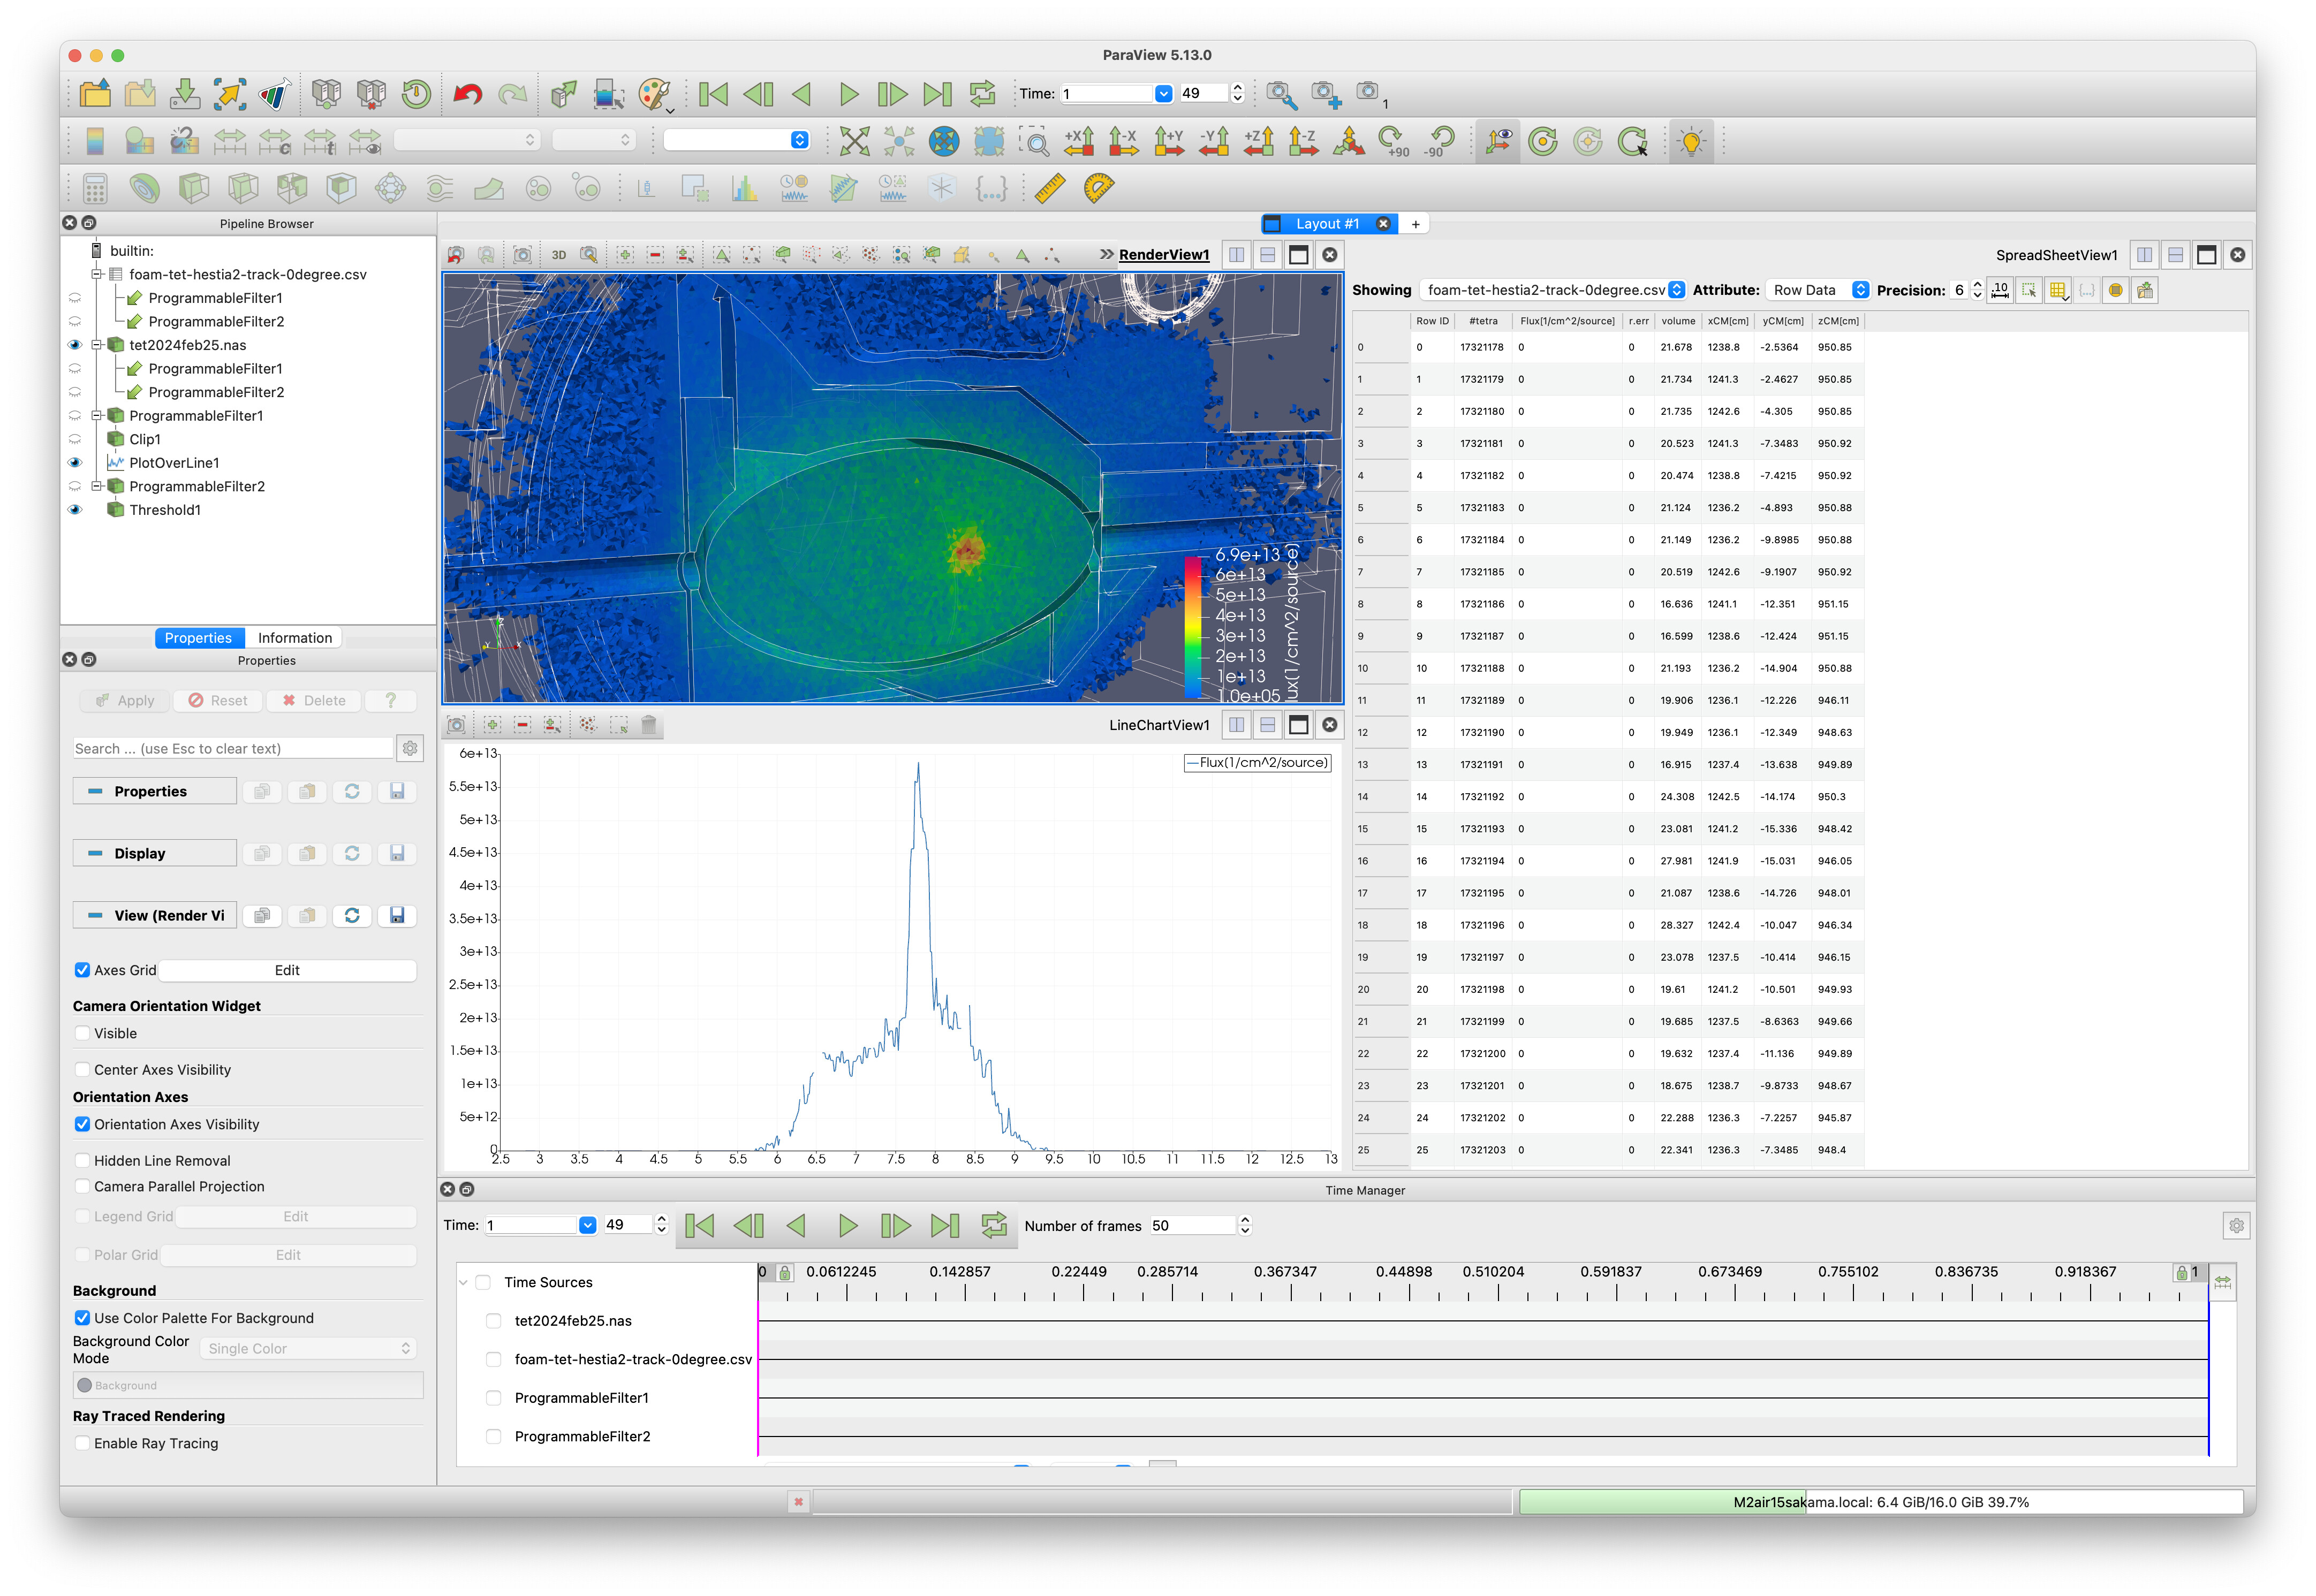
Task: Toggle the 3D interaction mode button
Action: tap(559, 255)
